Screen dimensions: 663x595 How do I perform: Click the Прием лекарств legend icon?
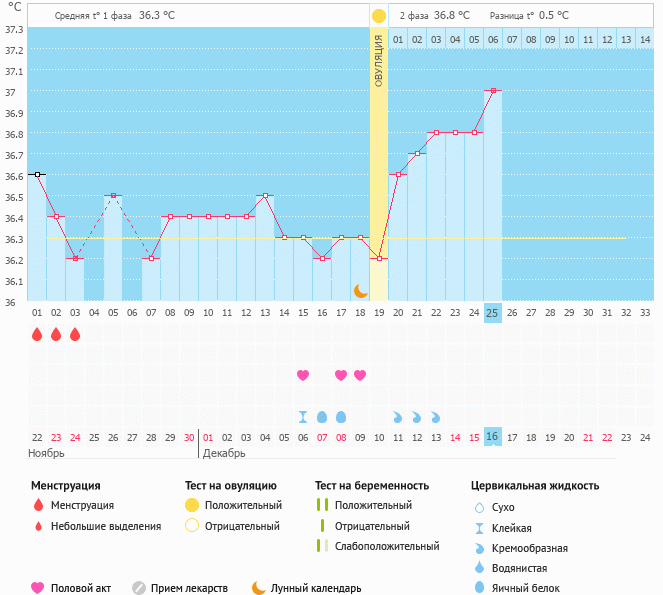(x=140, y=588)
